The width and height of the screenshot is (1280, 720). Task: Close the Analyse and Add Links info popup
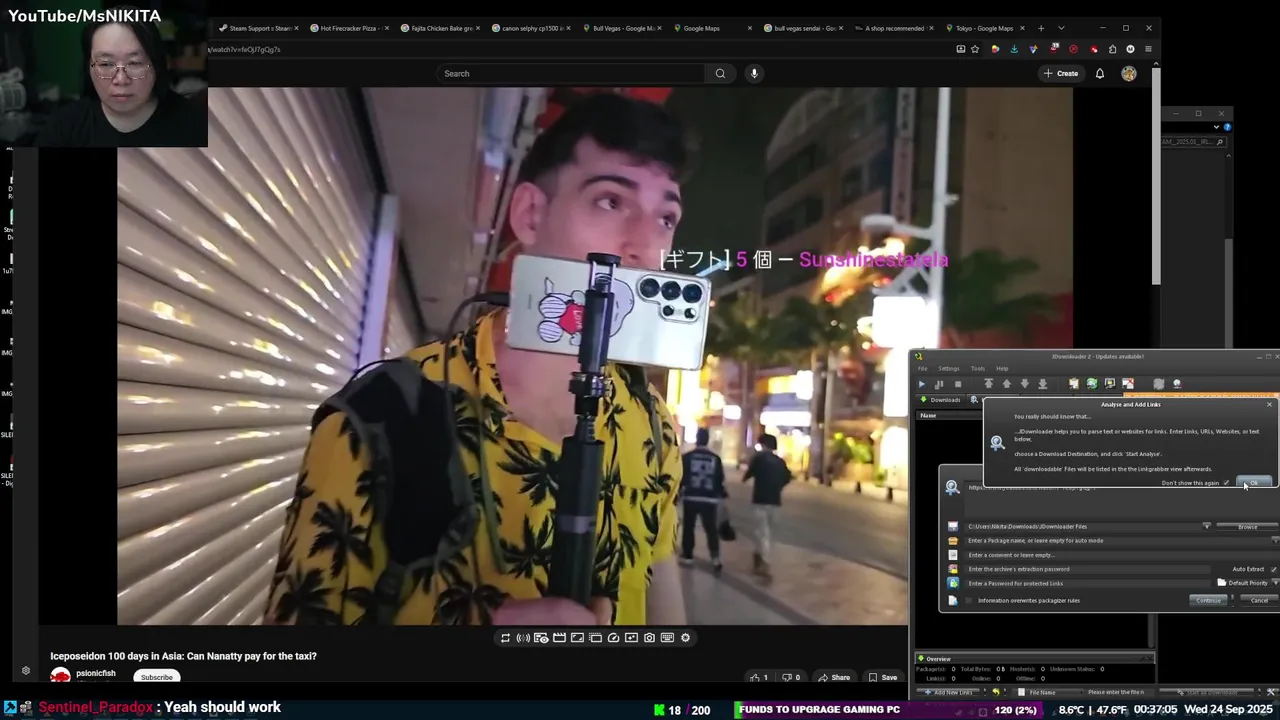point(1270,404)
